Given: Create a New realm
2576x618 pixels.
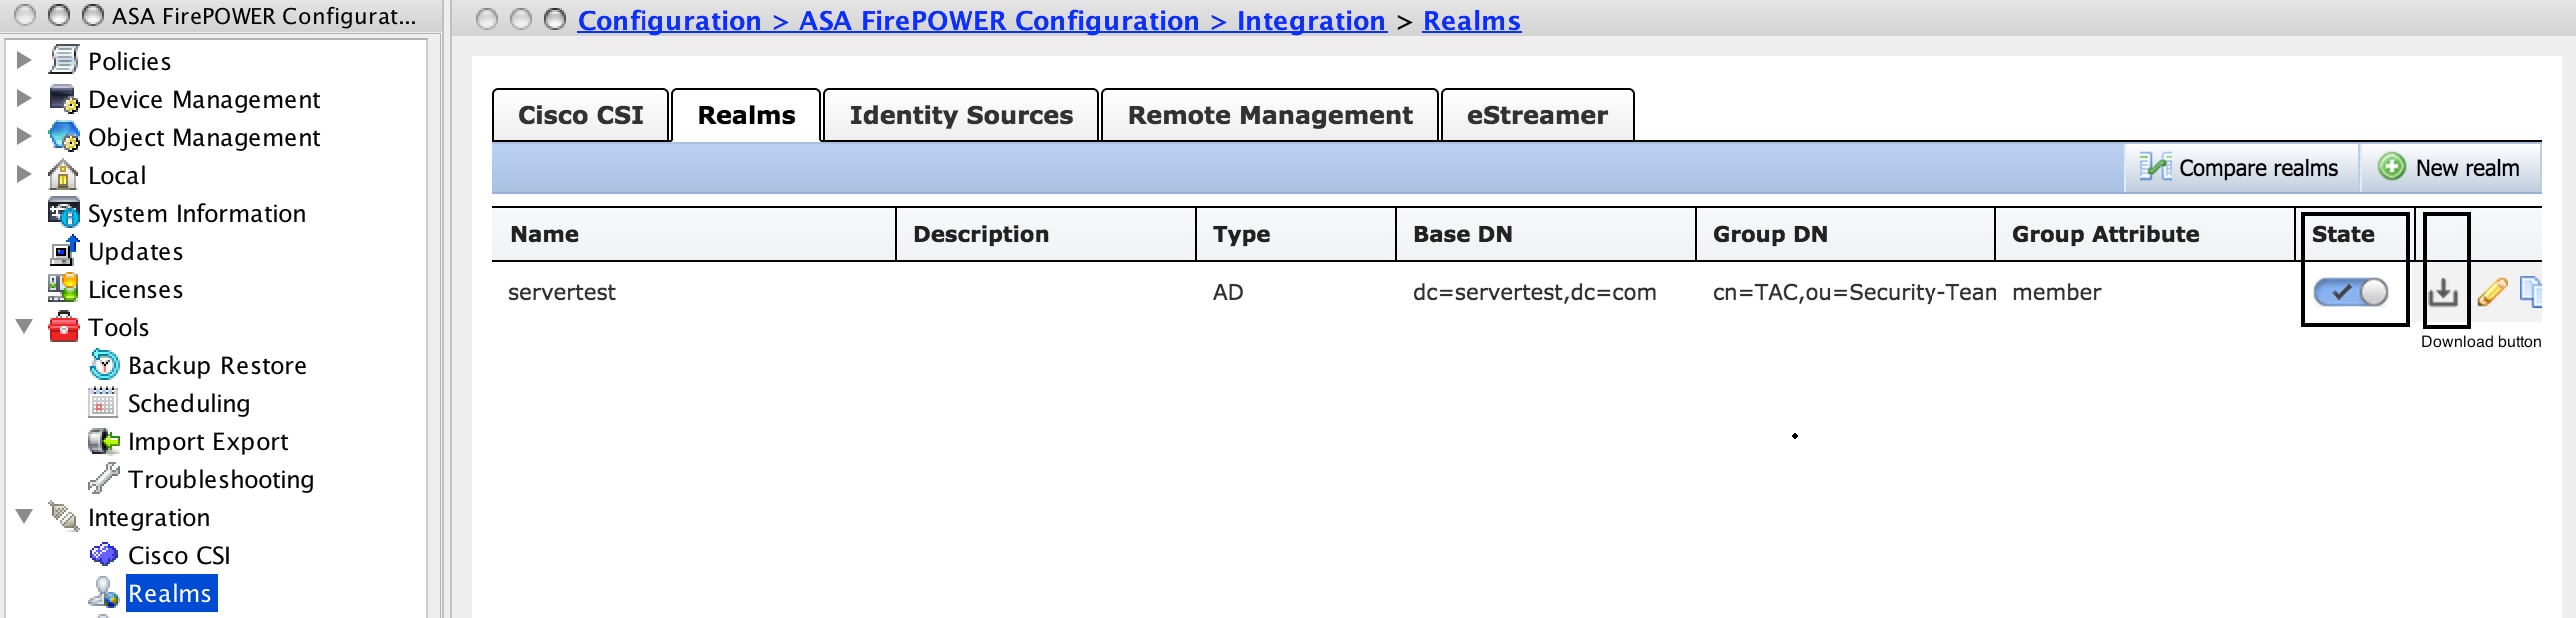Looking at the screenshot, I should click(x=2450, y=168).
